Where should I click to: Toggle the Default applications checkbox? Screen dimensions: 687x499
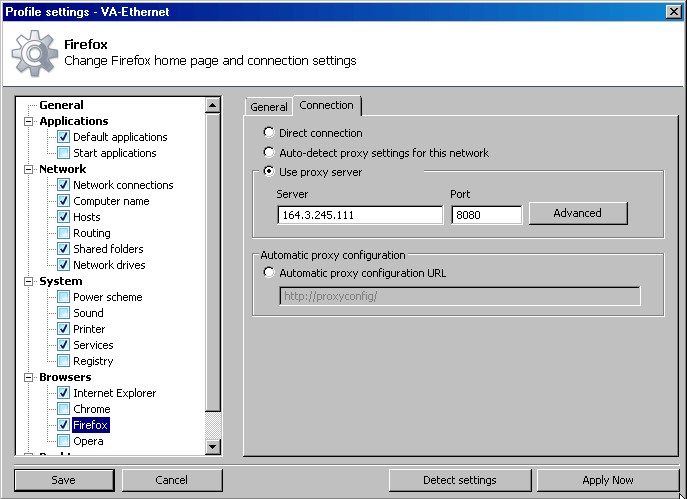[x=63, y=137]
